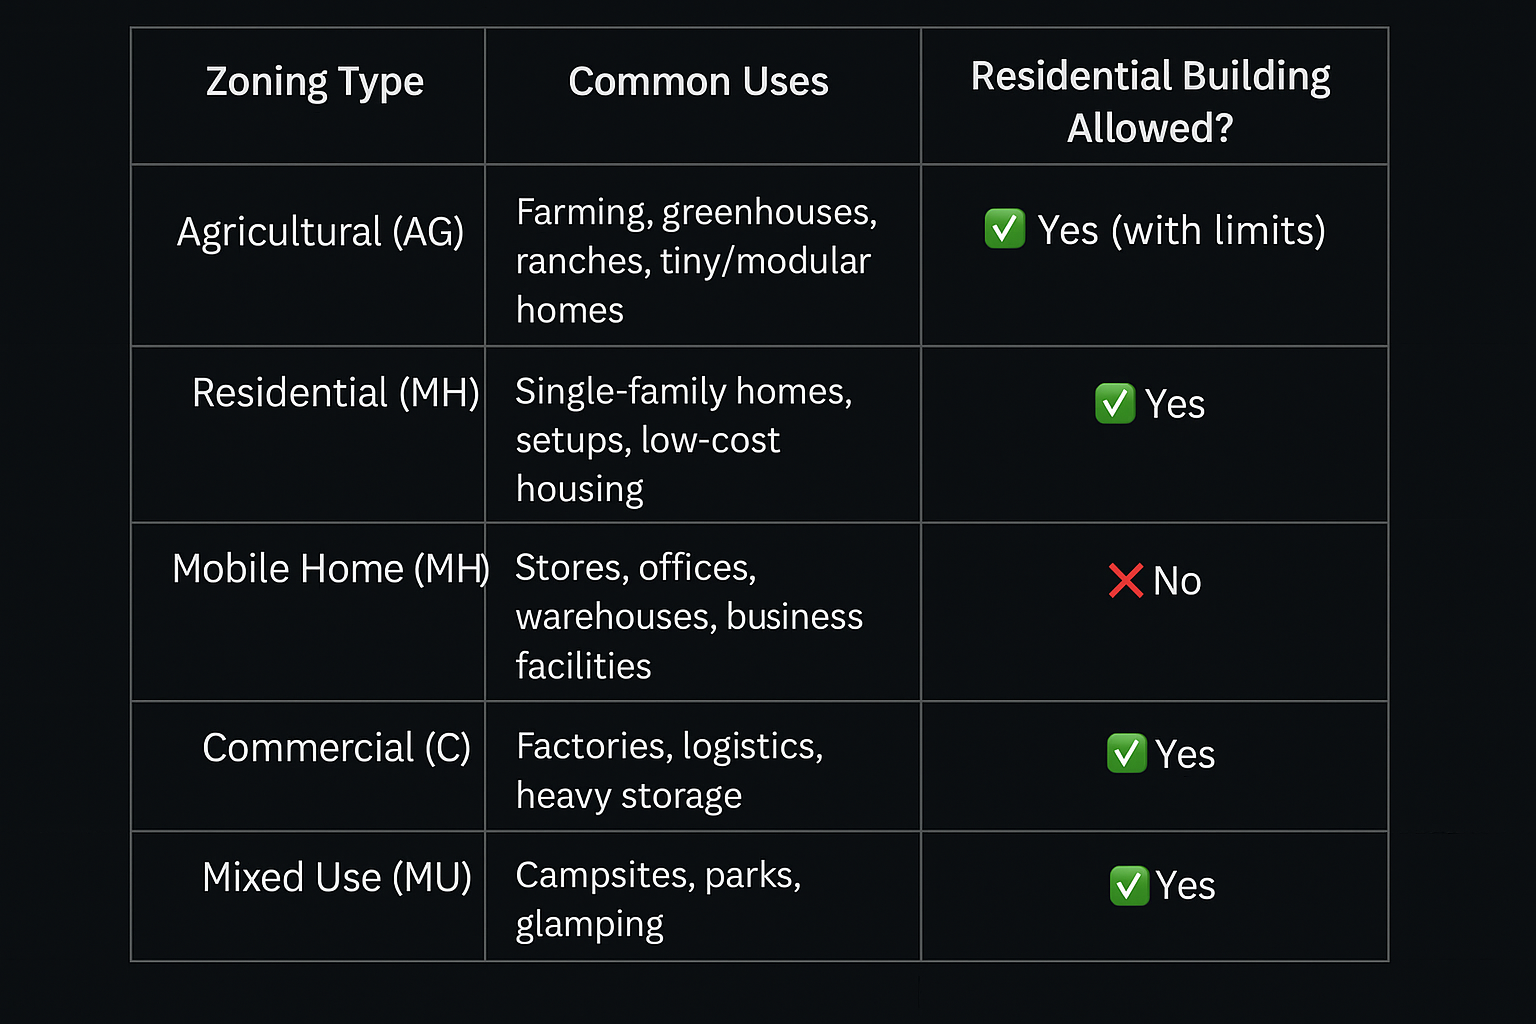Click the red X in Mobile Home row

click(1125, 580)
